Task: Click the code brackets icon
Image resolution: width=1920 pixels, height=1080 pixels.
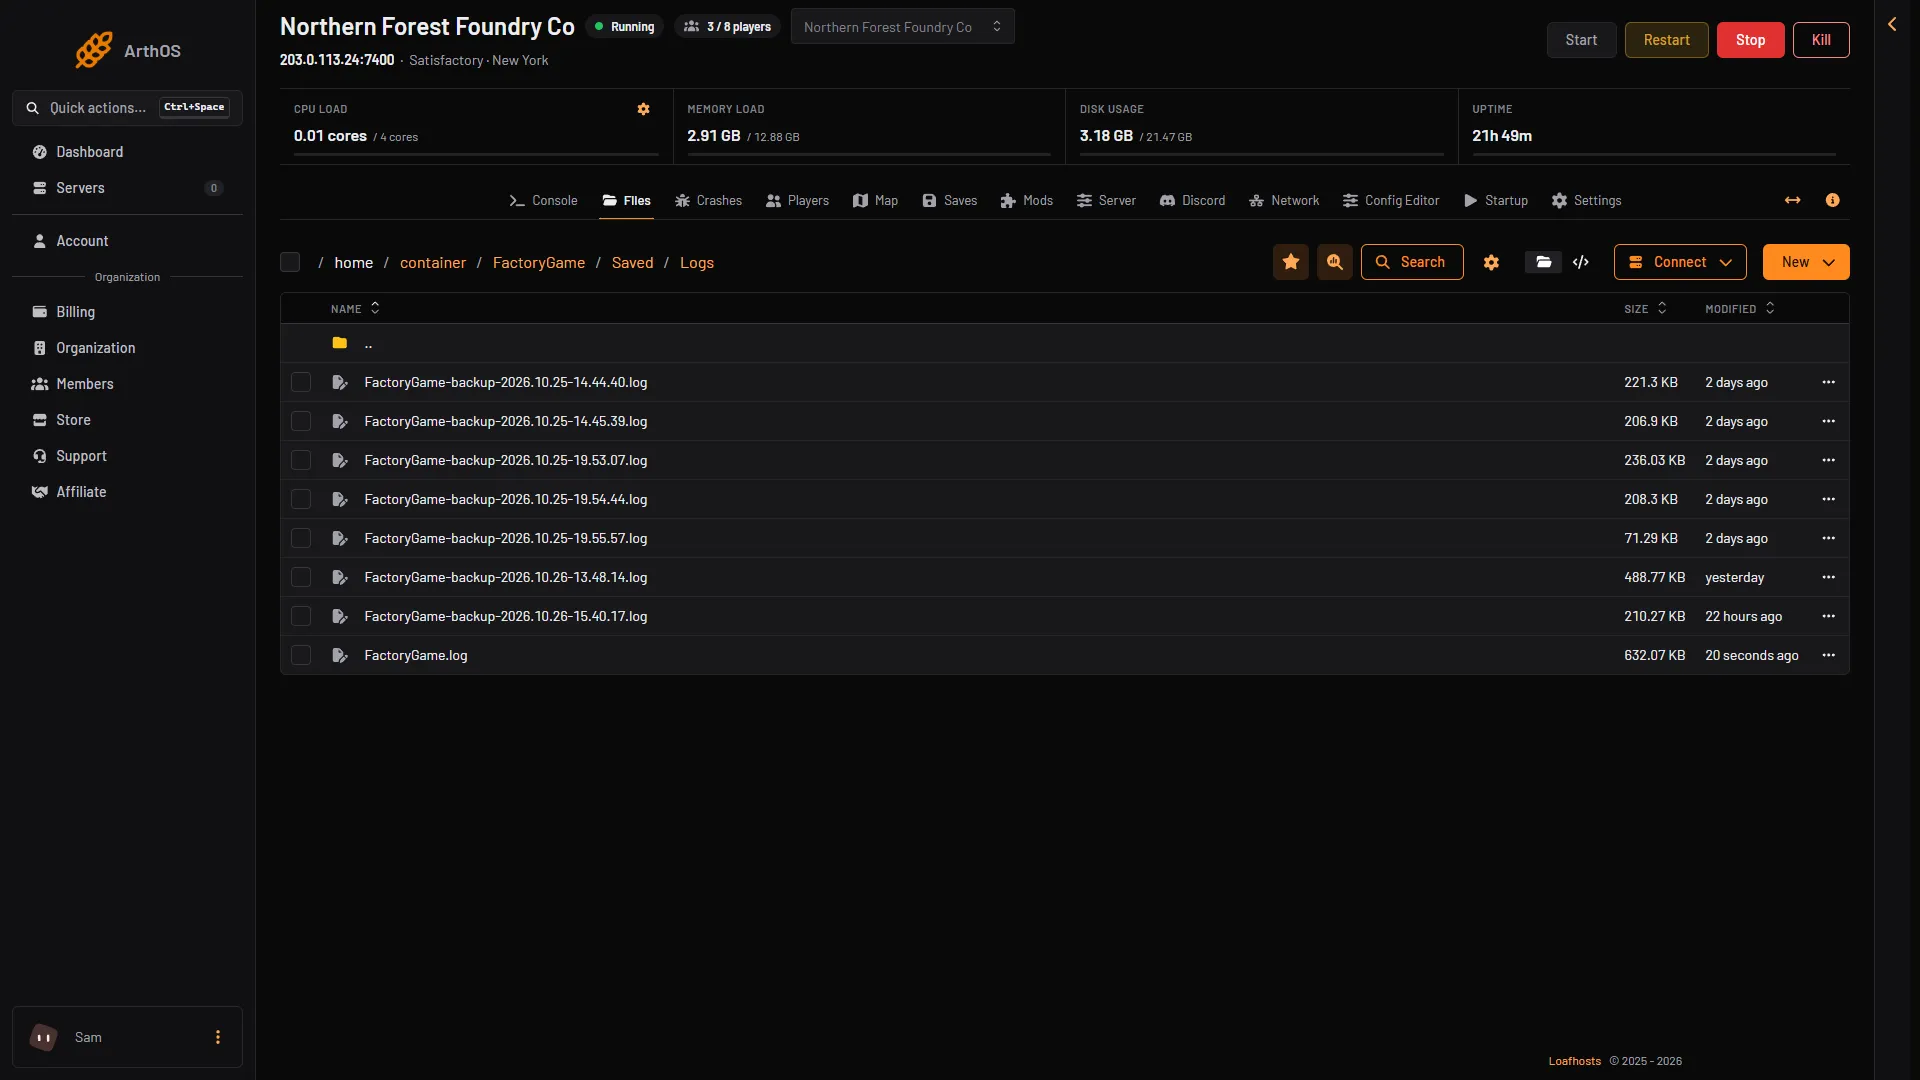Action: pyautogui.click(x=1581, y=262)
